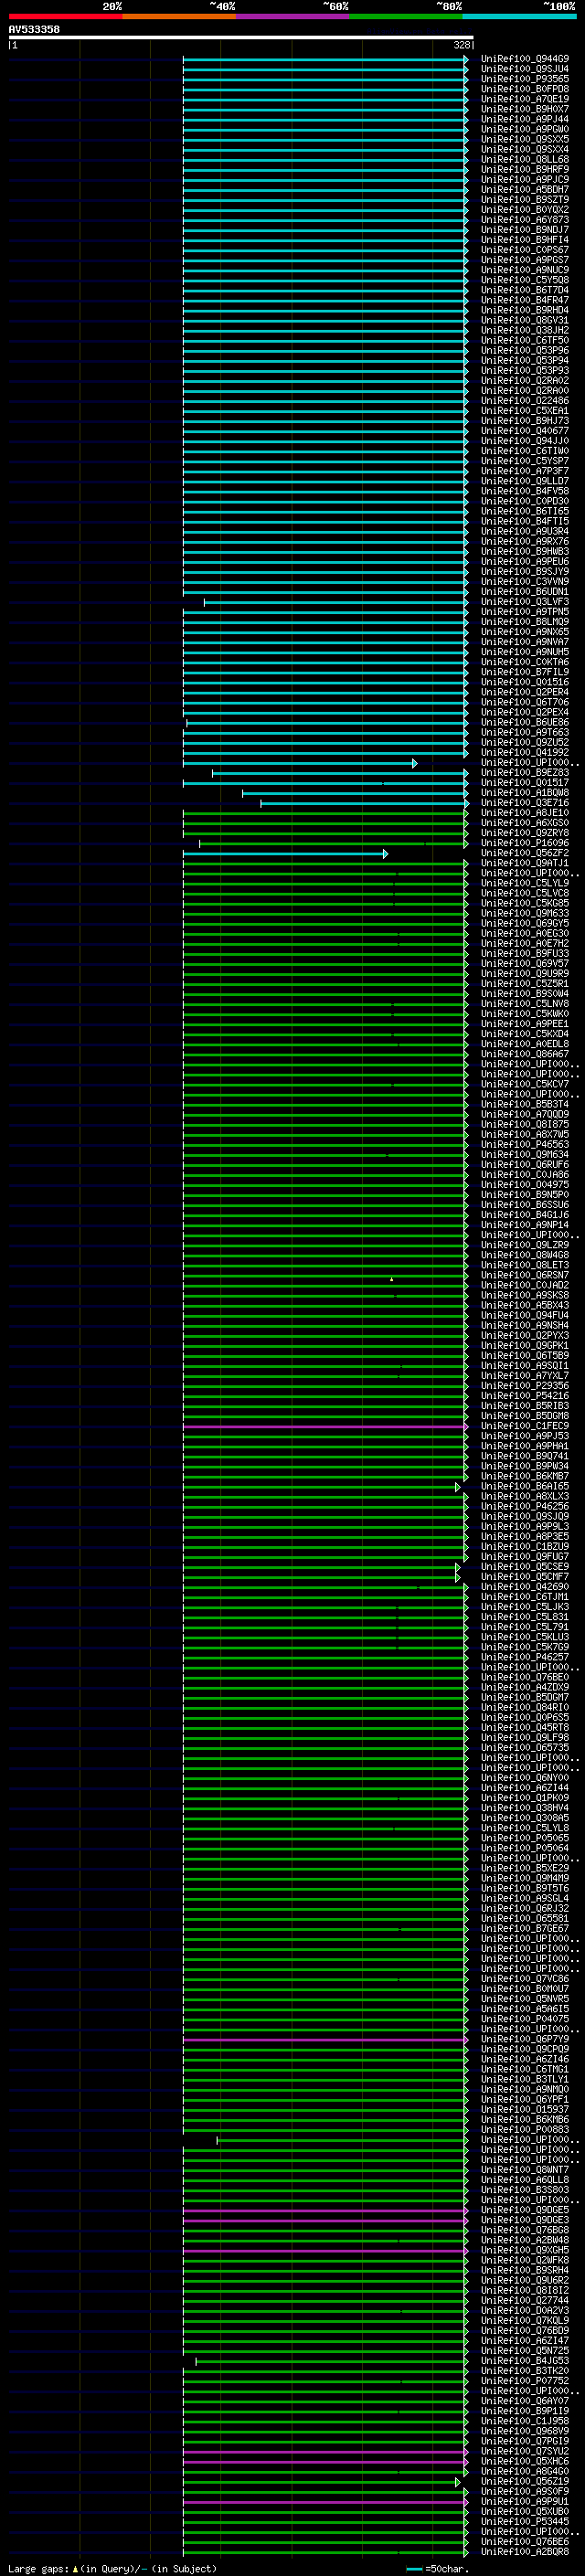The image size is (585, 2576).
Task: Click the purple alignment bar for Q7SYU2
Action: 325,2452
